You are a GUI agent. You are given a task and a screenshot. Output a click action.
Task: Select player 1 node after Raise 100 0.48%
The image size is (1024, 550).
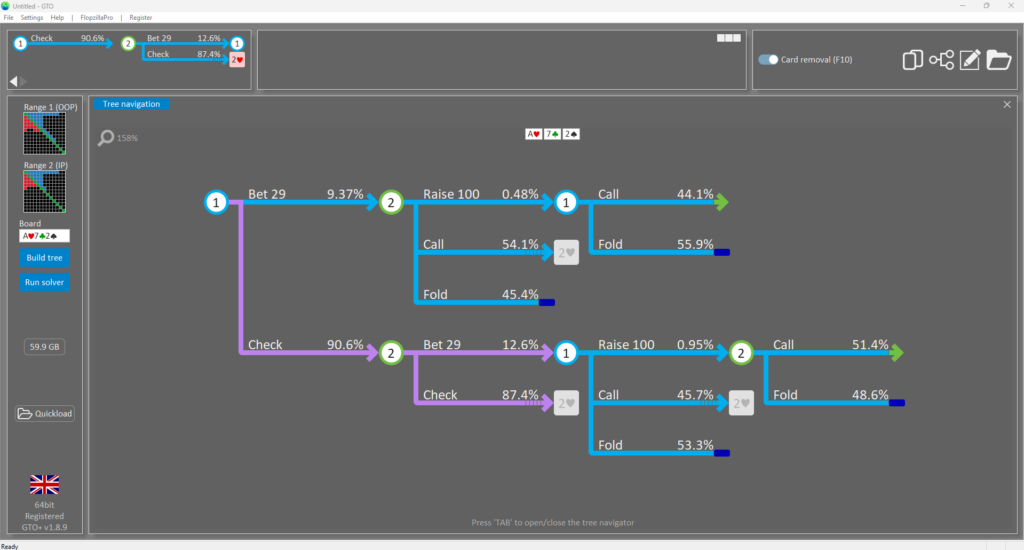coord(566,202)
